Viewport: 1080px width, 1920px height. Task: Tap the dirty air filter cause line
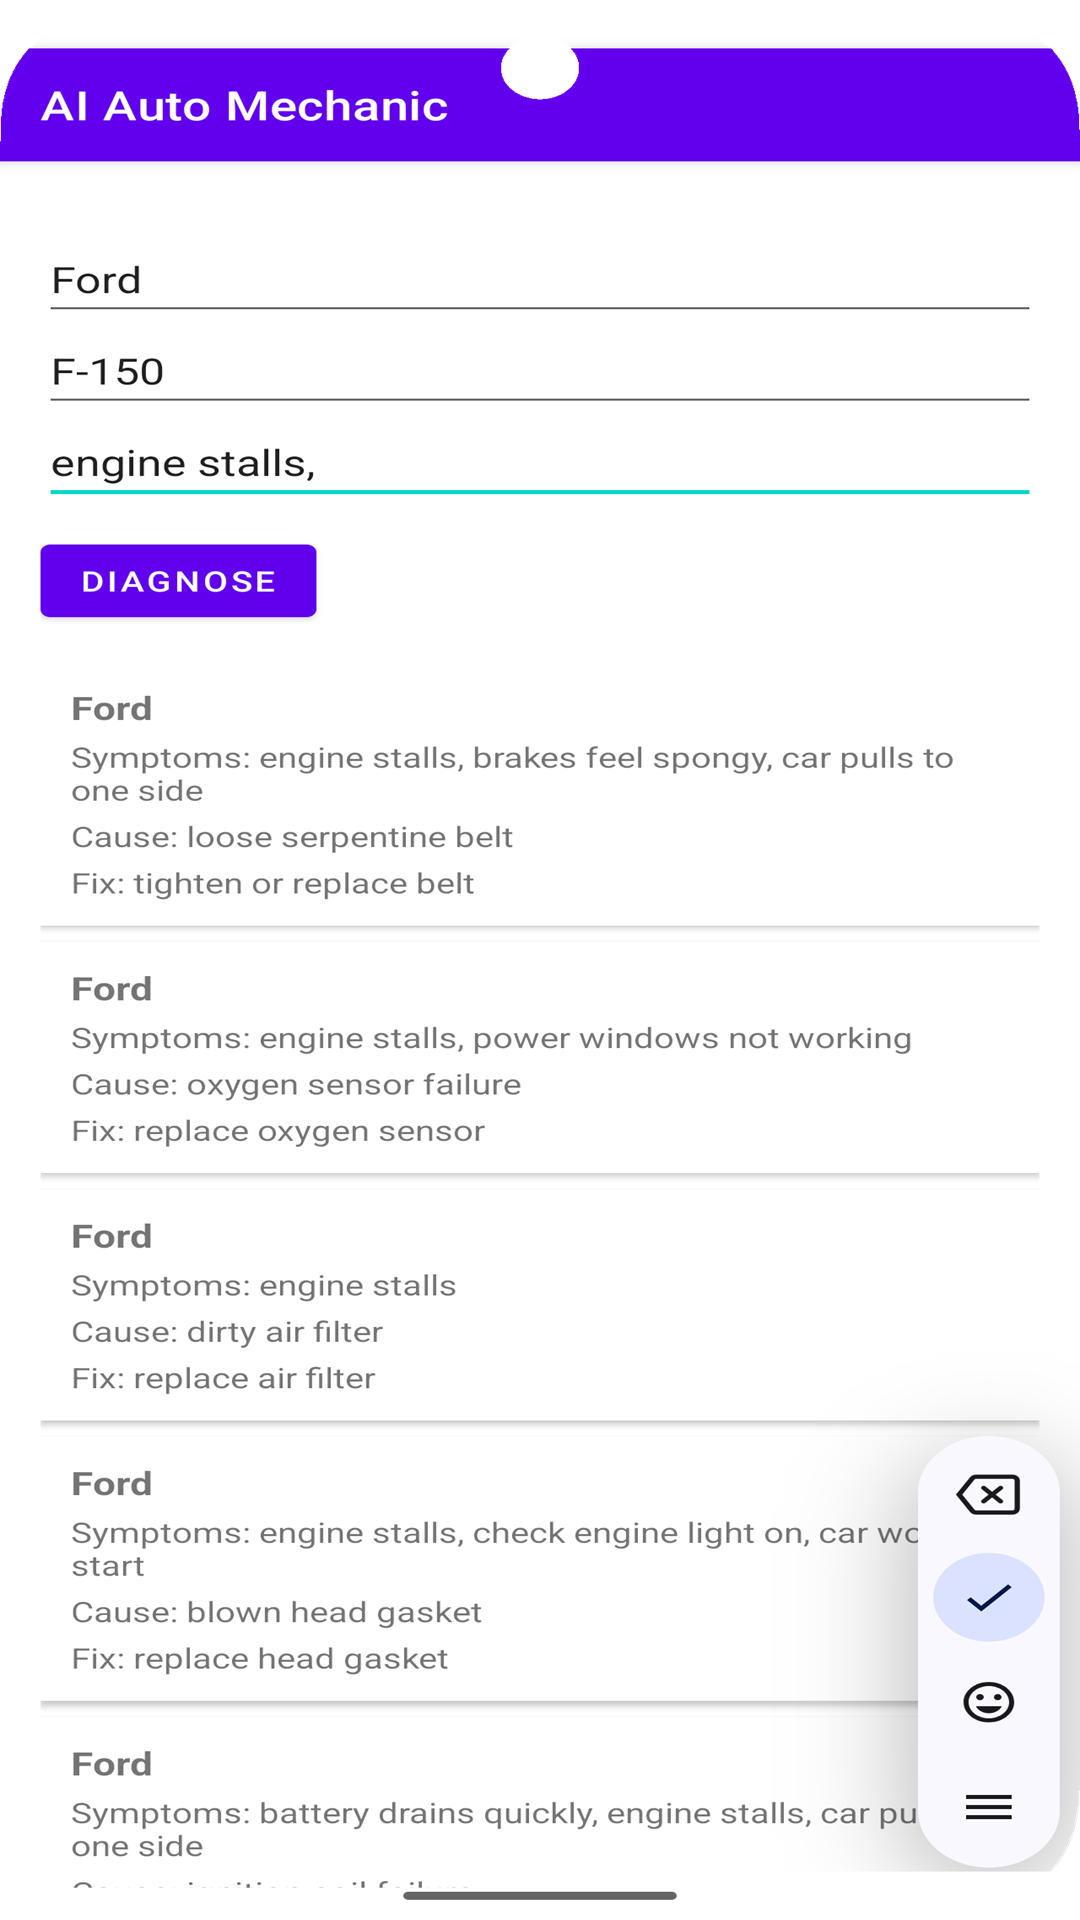pyautogui.click(x=227, y=1332)
